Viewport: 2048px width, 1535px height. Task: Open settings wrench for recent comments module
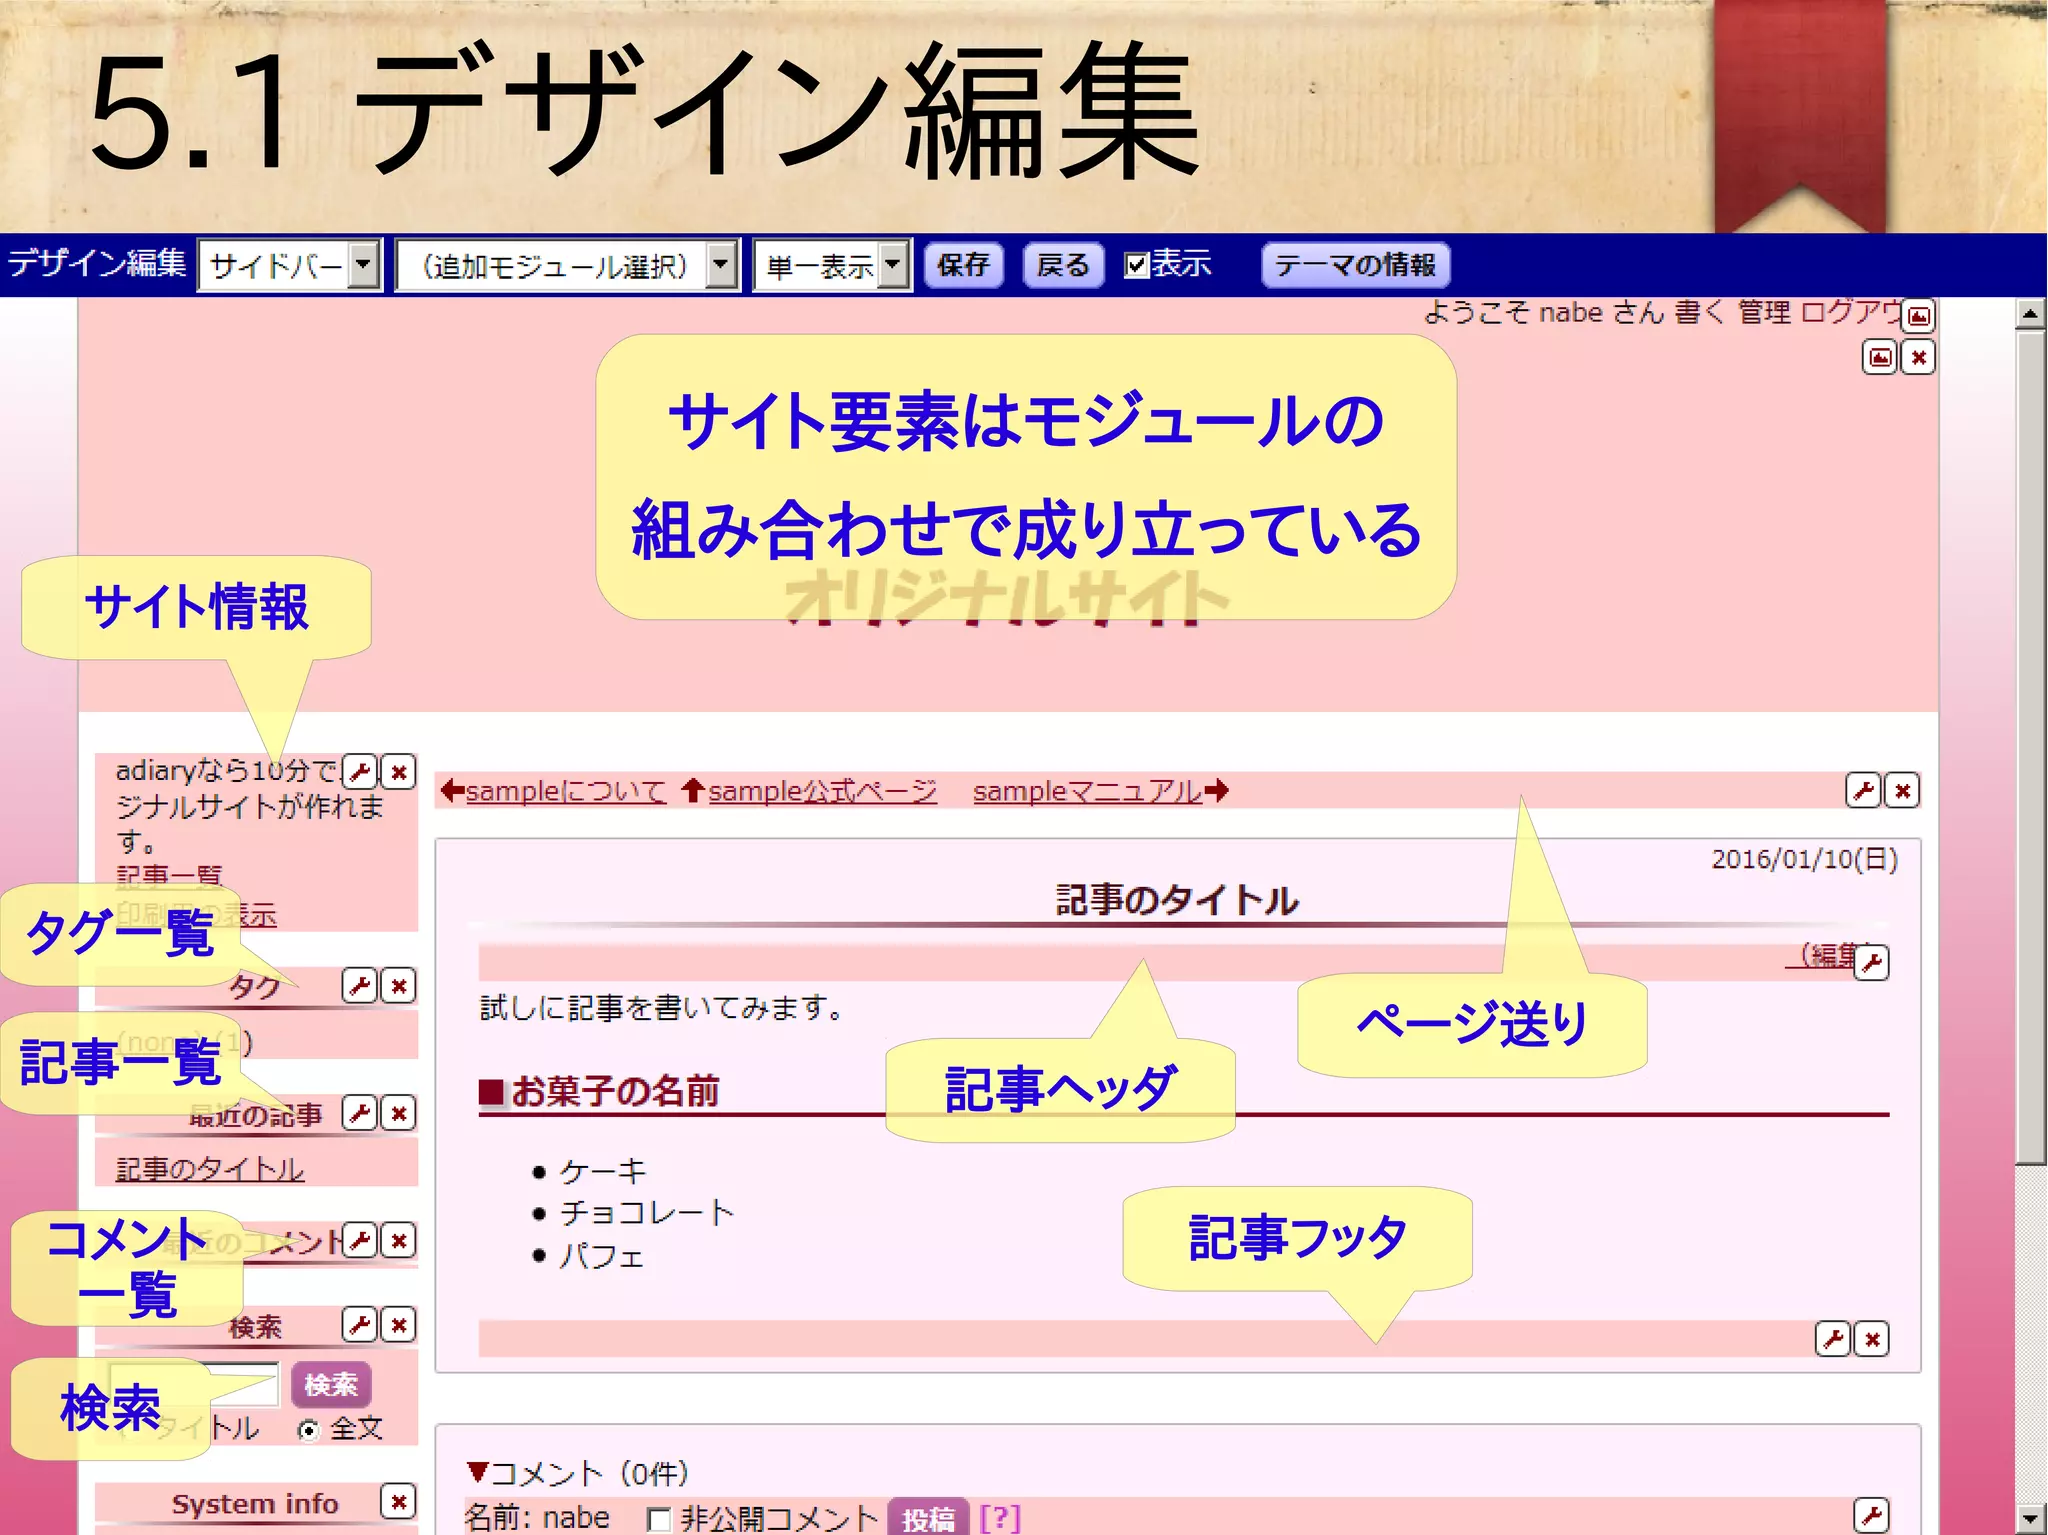(360, 1240)
